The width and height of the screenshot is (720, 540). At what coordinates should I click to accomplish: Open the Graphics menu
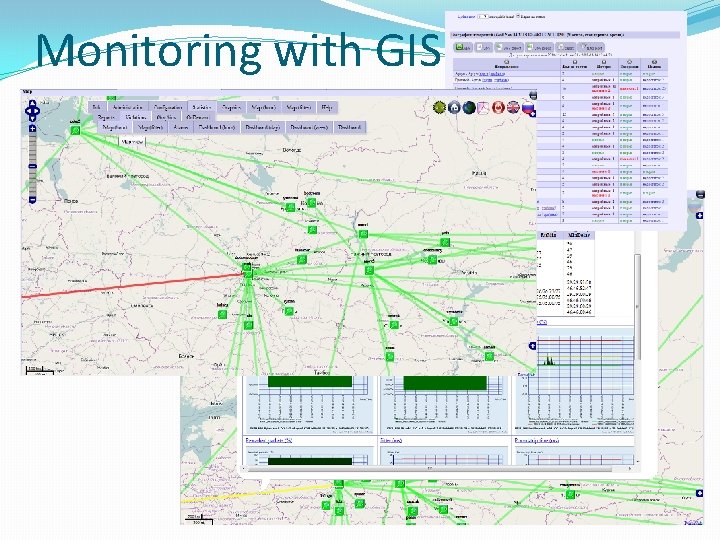click(231, 107)
